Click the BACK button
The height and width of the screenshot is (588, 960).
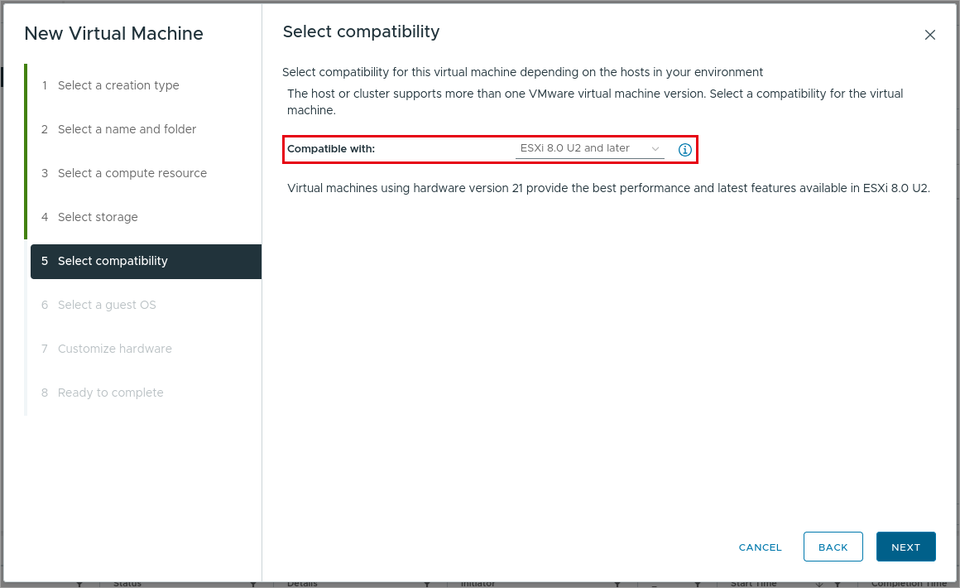[x=833, y=547]
